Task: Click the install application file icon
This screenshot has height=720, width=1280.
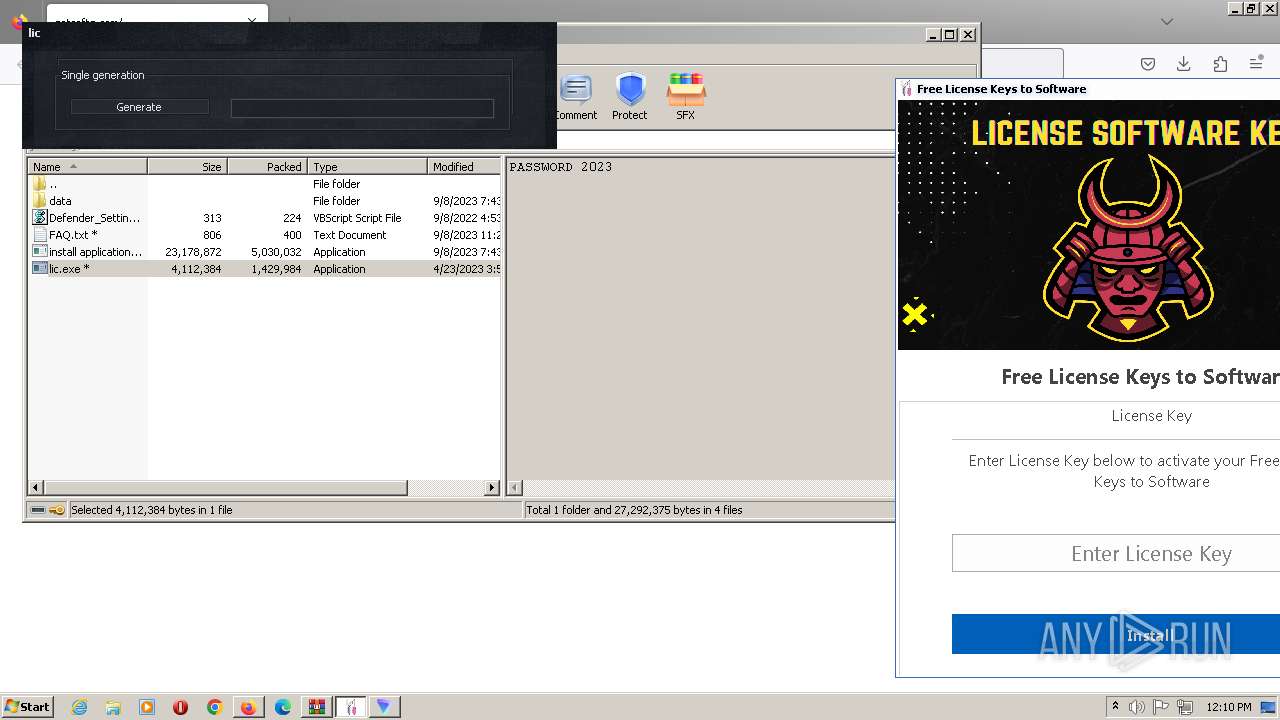Action: pyautogui.click(x=40, y=252)
